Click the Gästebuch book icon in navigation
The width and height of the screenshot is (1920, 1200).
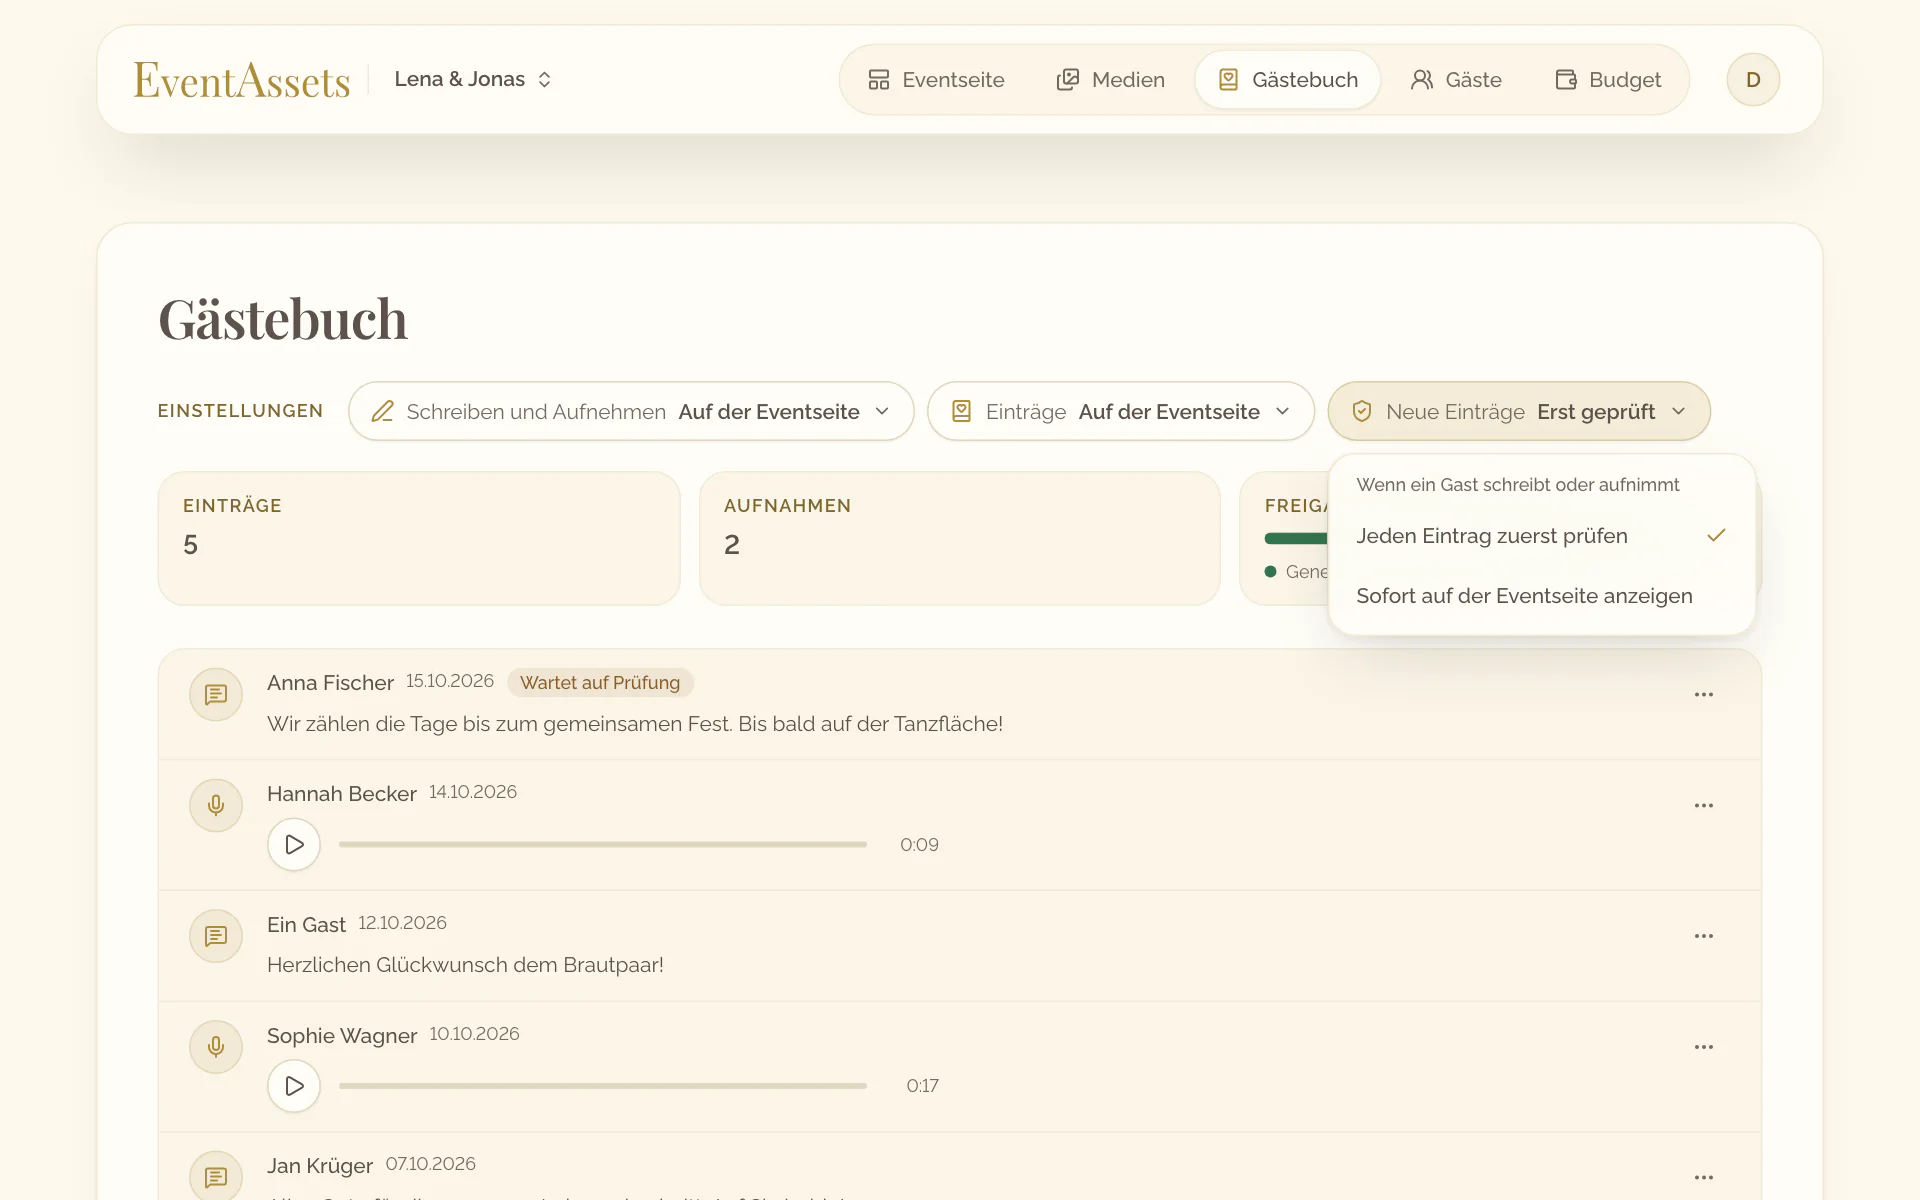click(x=1229, y=80)
